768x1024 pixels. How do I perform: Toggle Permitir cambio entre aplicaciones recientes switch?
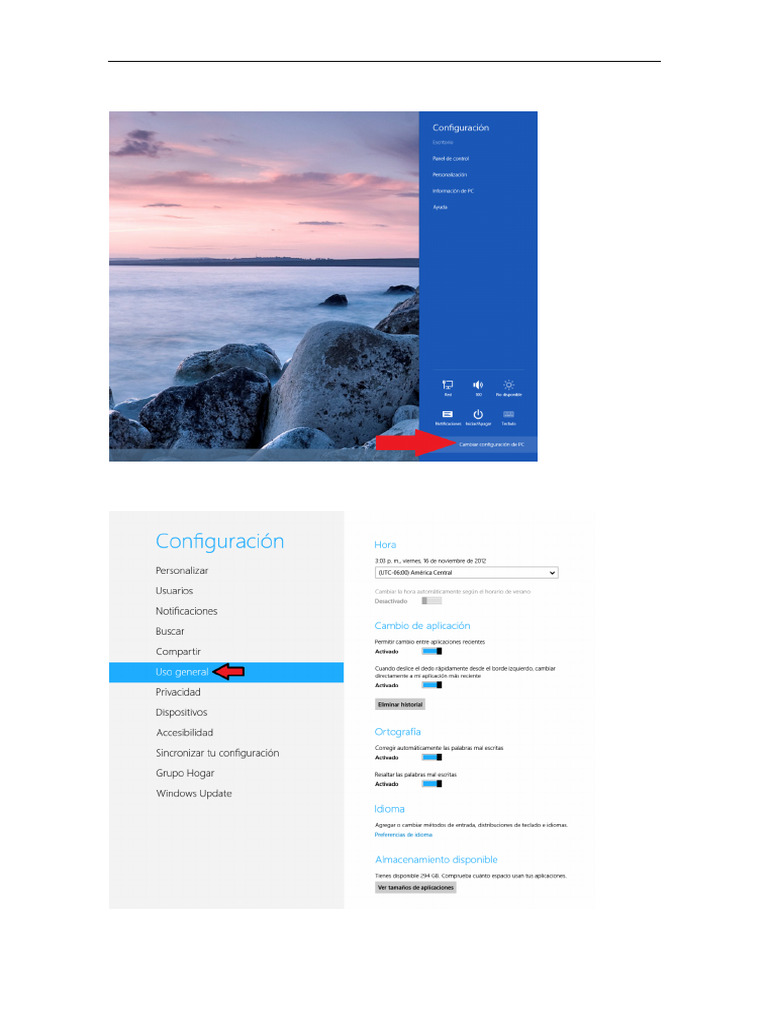tap(432, 651)
